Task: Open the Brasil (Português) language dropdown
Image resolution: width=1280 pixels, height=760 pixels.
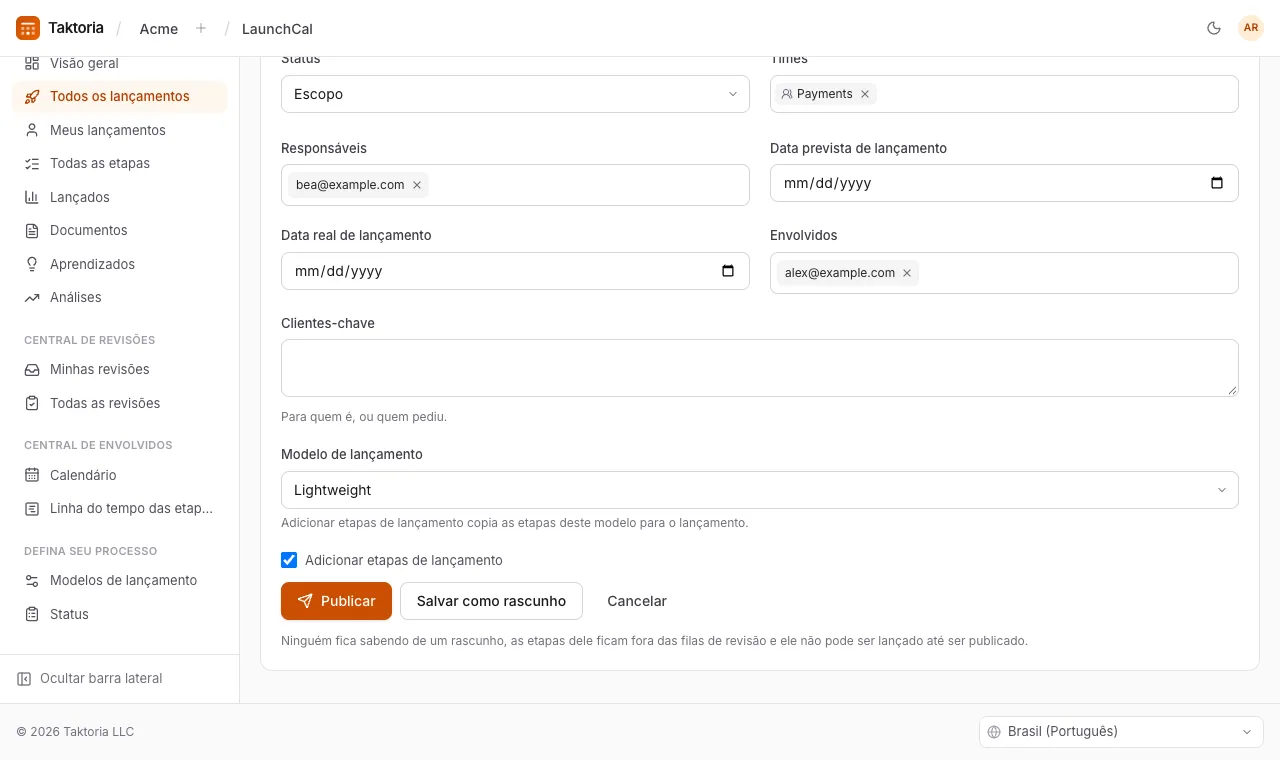Action: point(1121,732)
